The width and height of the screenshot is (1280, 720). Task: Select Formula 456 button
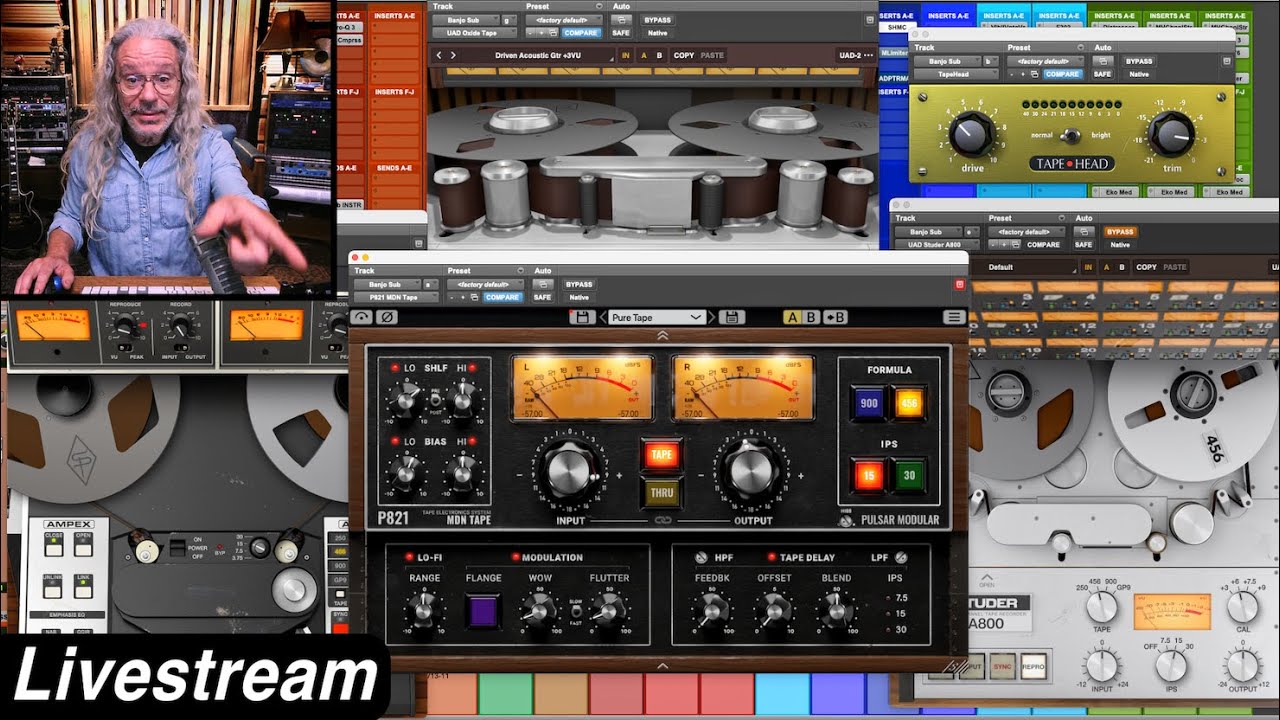909,403
